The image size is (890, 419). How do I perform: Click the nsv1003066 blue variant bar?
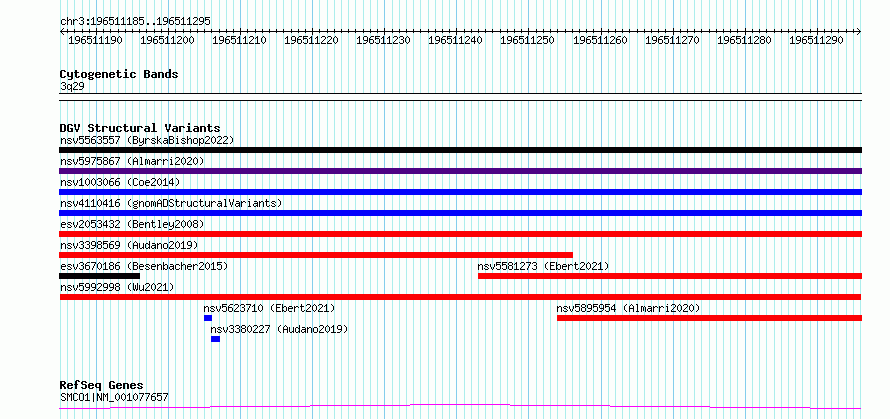coord(460,192)
